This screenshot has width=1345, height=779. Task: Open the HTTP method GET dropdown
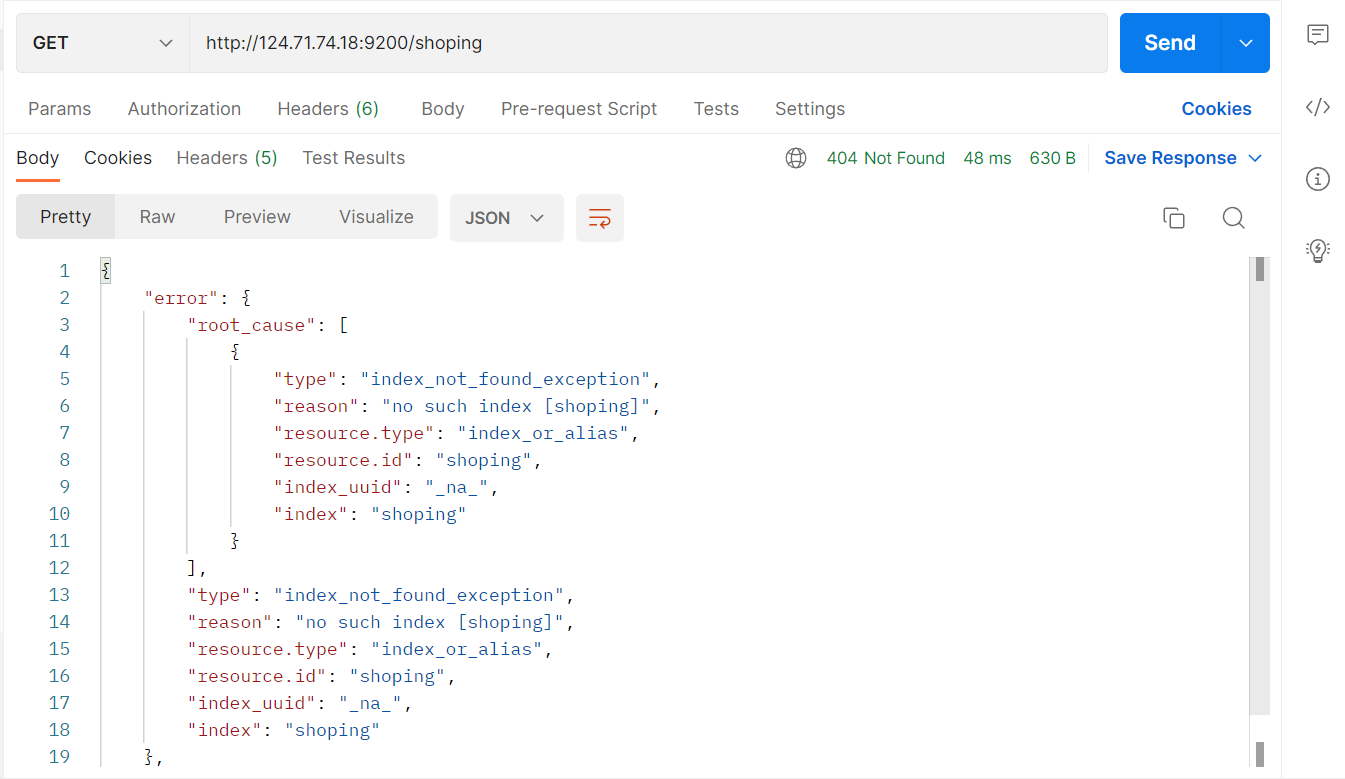(103, 43)
